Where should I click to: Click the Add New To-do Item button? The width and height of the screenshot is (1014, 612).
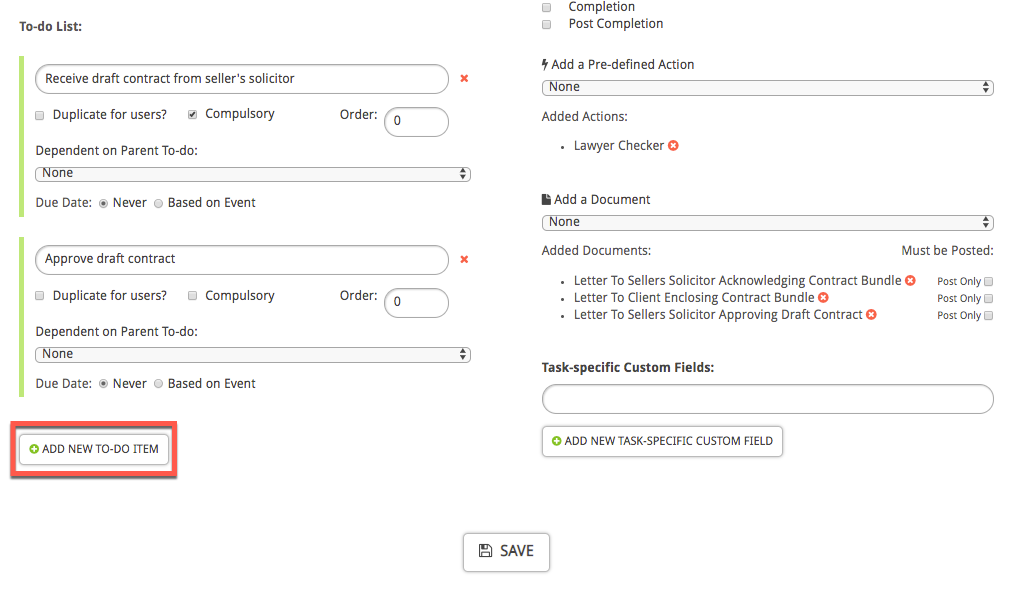pyautogui.click(x=93, y=449)
